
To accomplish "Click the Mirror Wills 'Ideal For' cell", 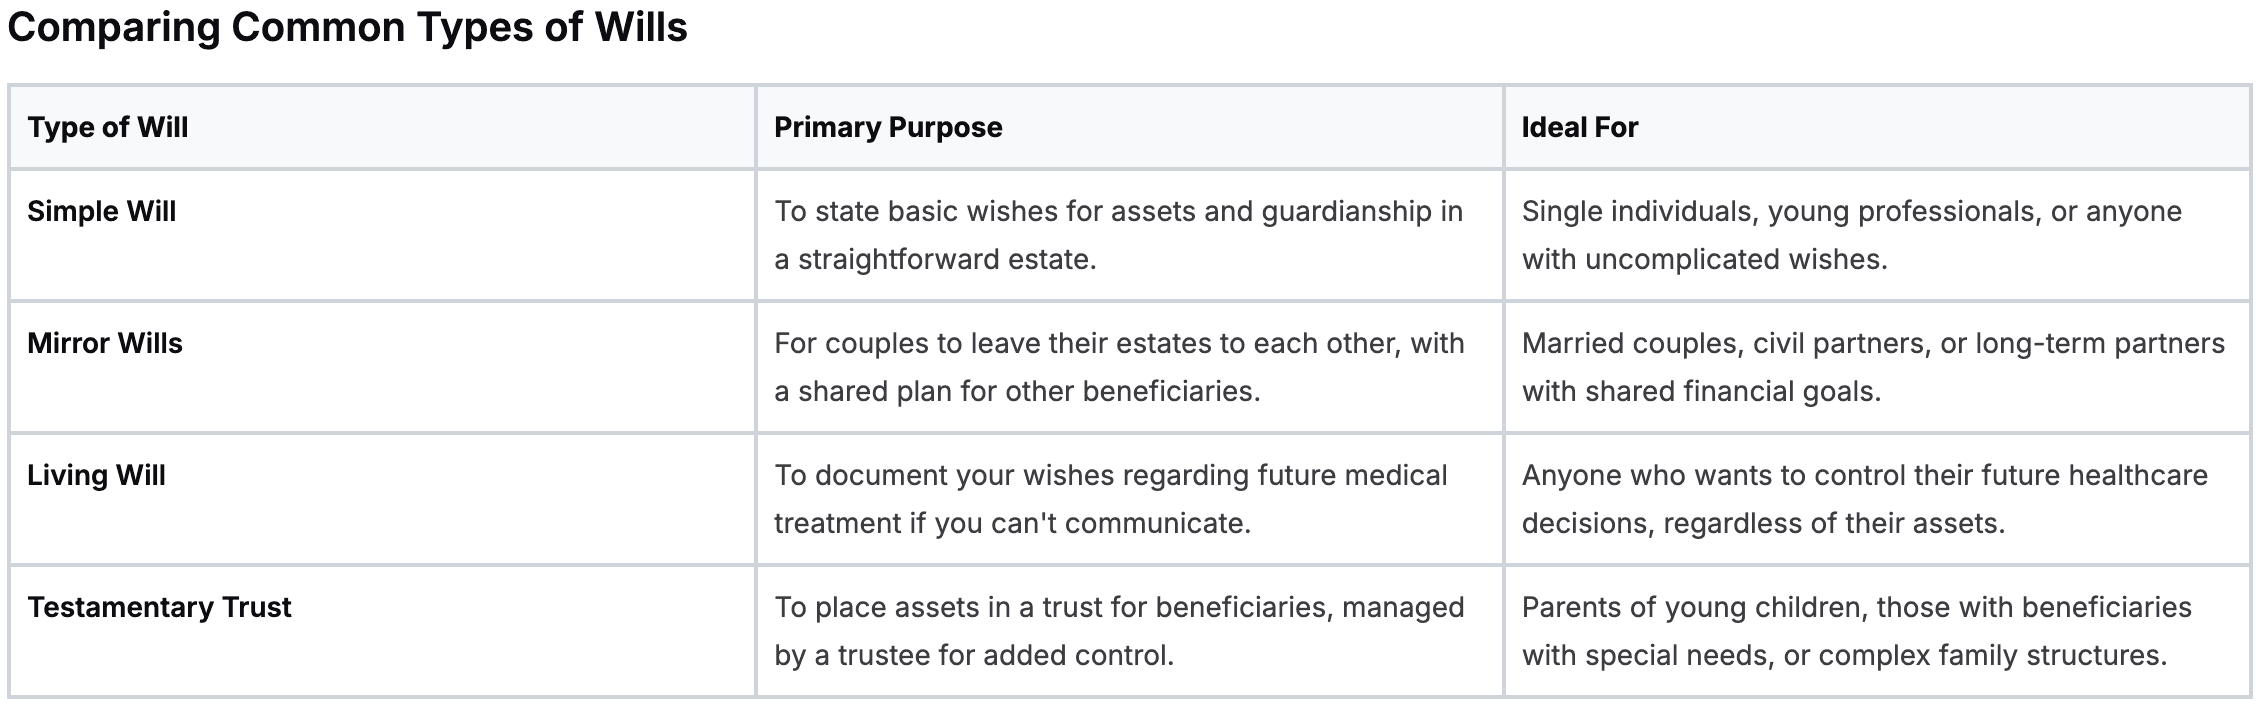I will 1872,367.
